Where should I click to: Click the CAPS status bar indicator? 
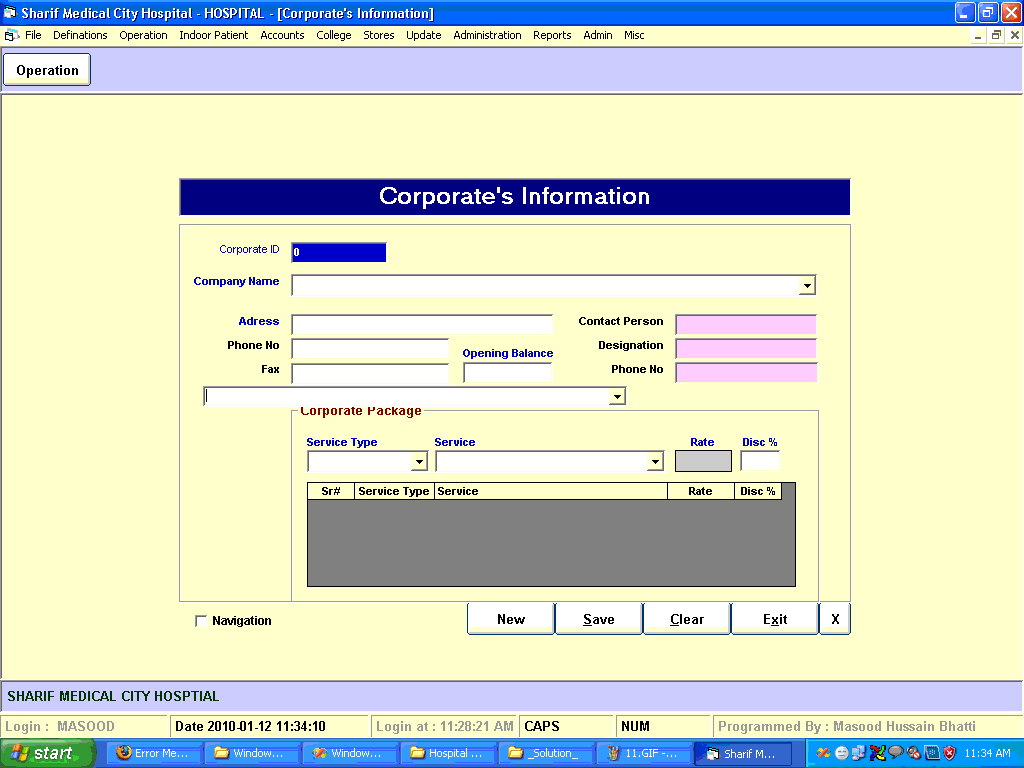567,726
